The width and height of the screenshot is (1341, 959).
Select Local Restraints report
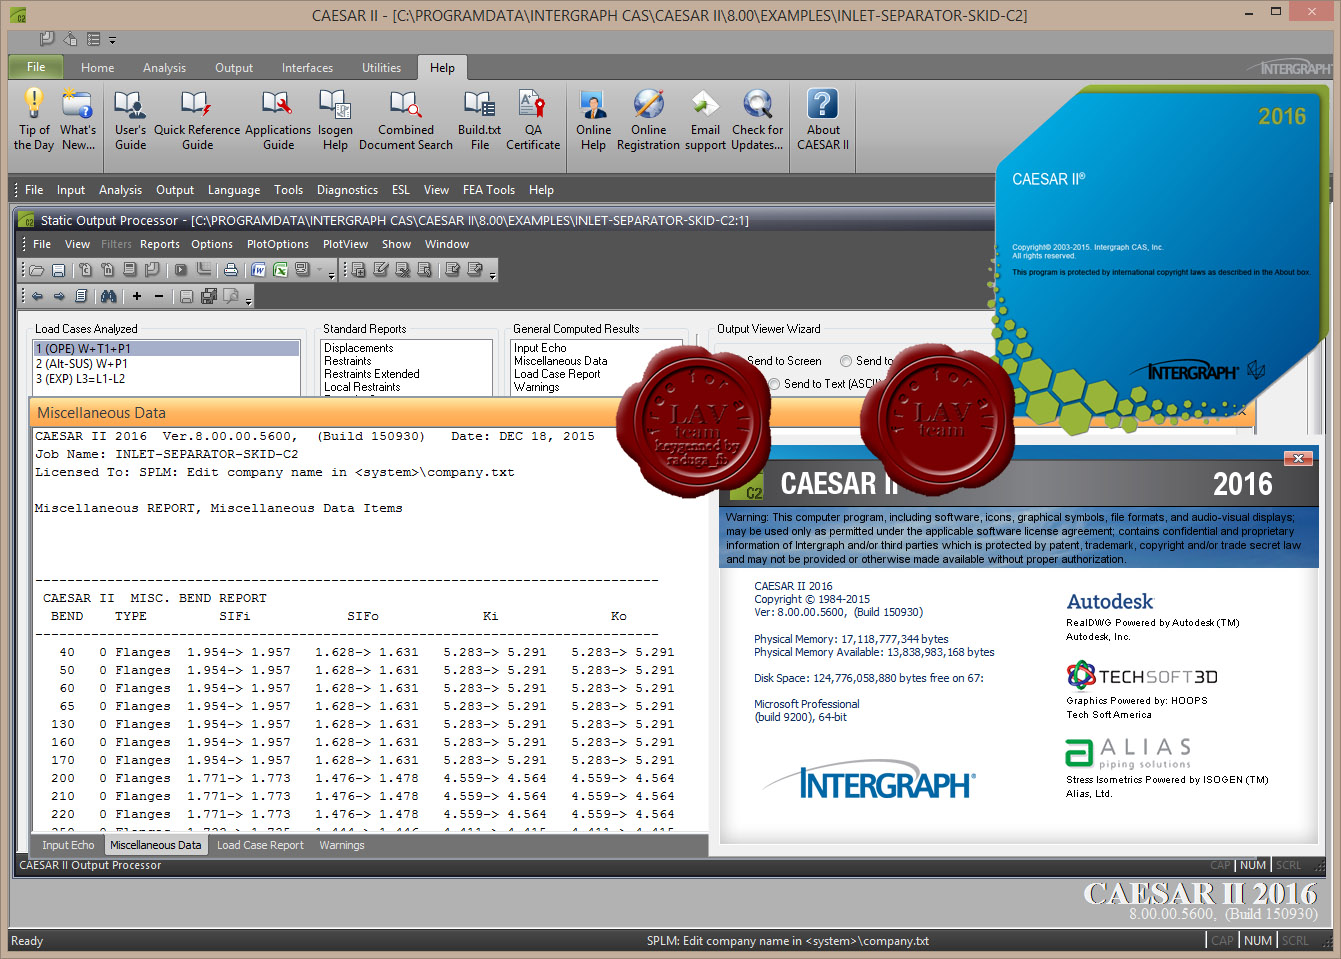click(x=362, y=387)
